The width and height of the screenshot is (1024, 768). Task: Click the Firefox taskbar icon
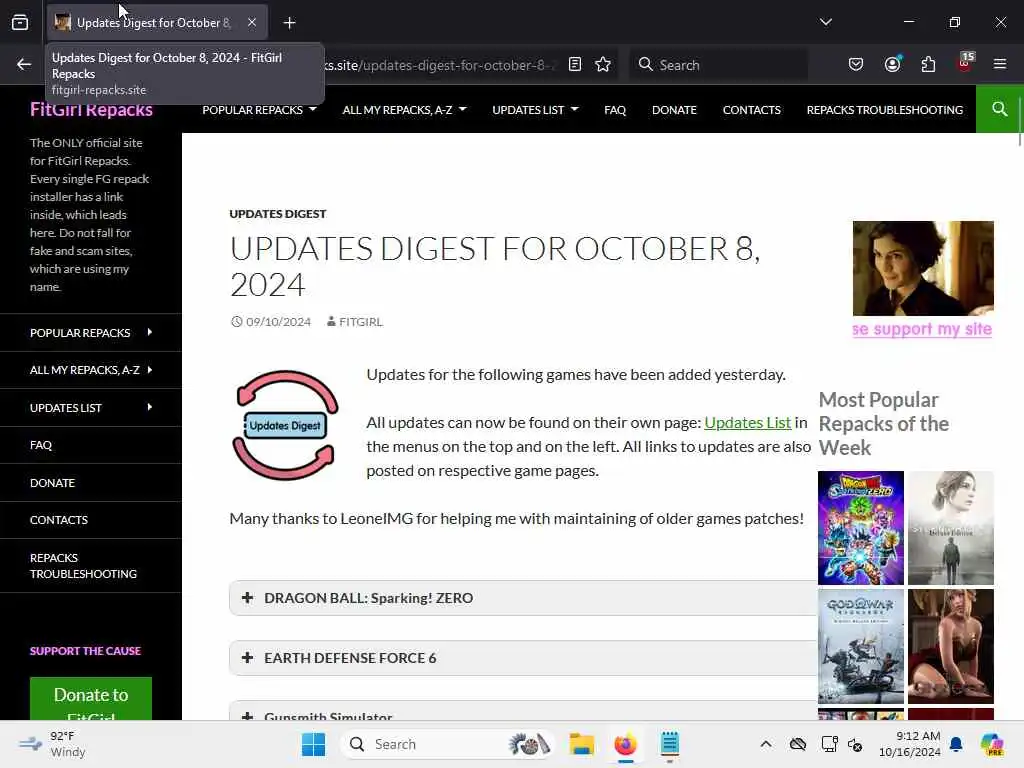[625, 744]
